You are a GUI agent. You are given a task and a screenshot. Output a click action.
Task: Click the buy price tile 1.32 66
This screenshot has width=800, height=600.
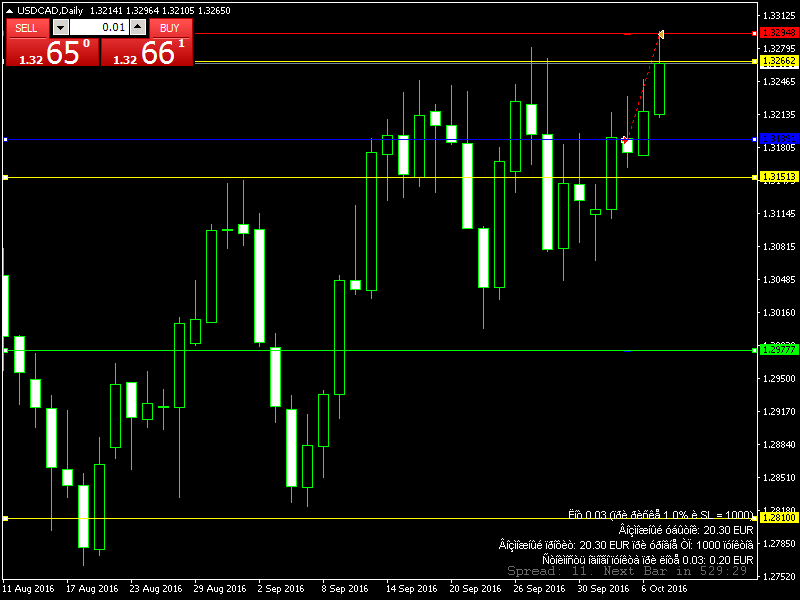click(147, 52)
